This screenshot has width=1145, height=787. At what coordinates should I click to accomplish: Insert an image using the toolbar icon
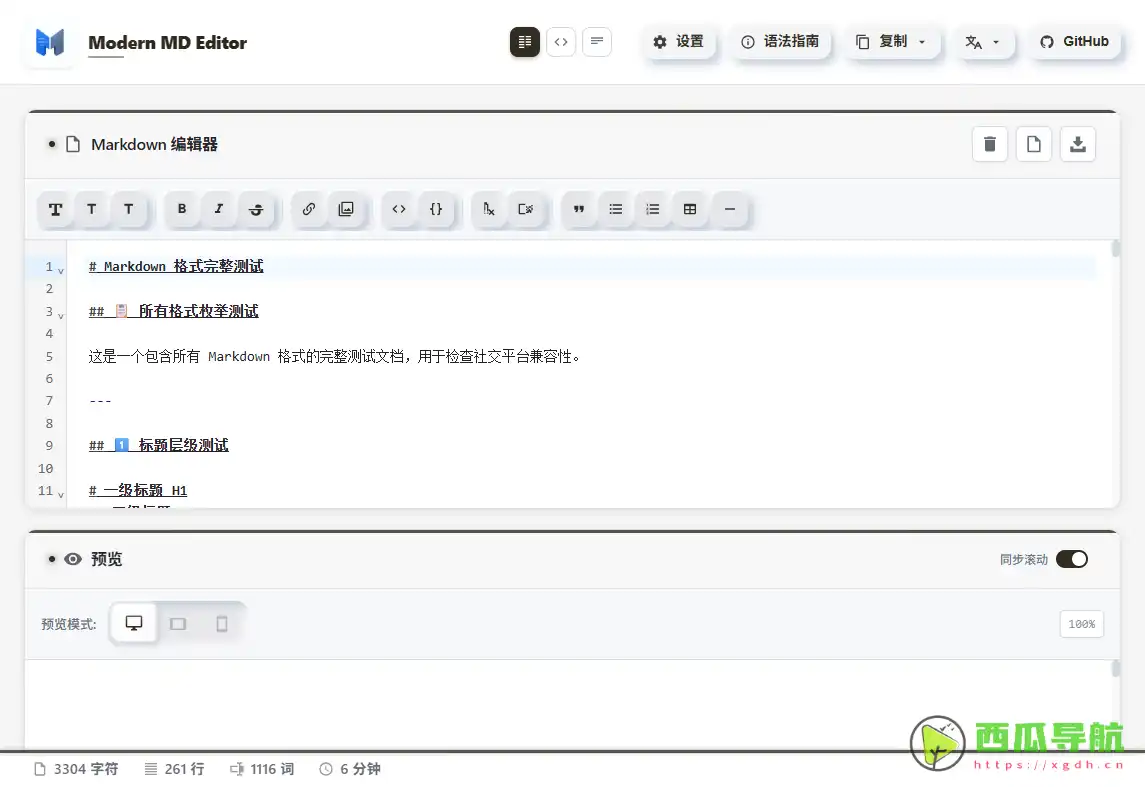click(x=346, y=209)
